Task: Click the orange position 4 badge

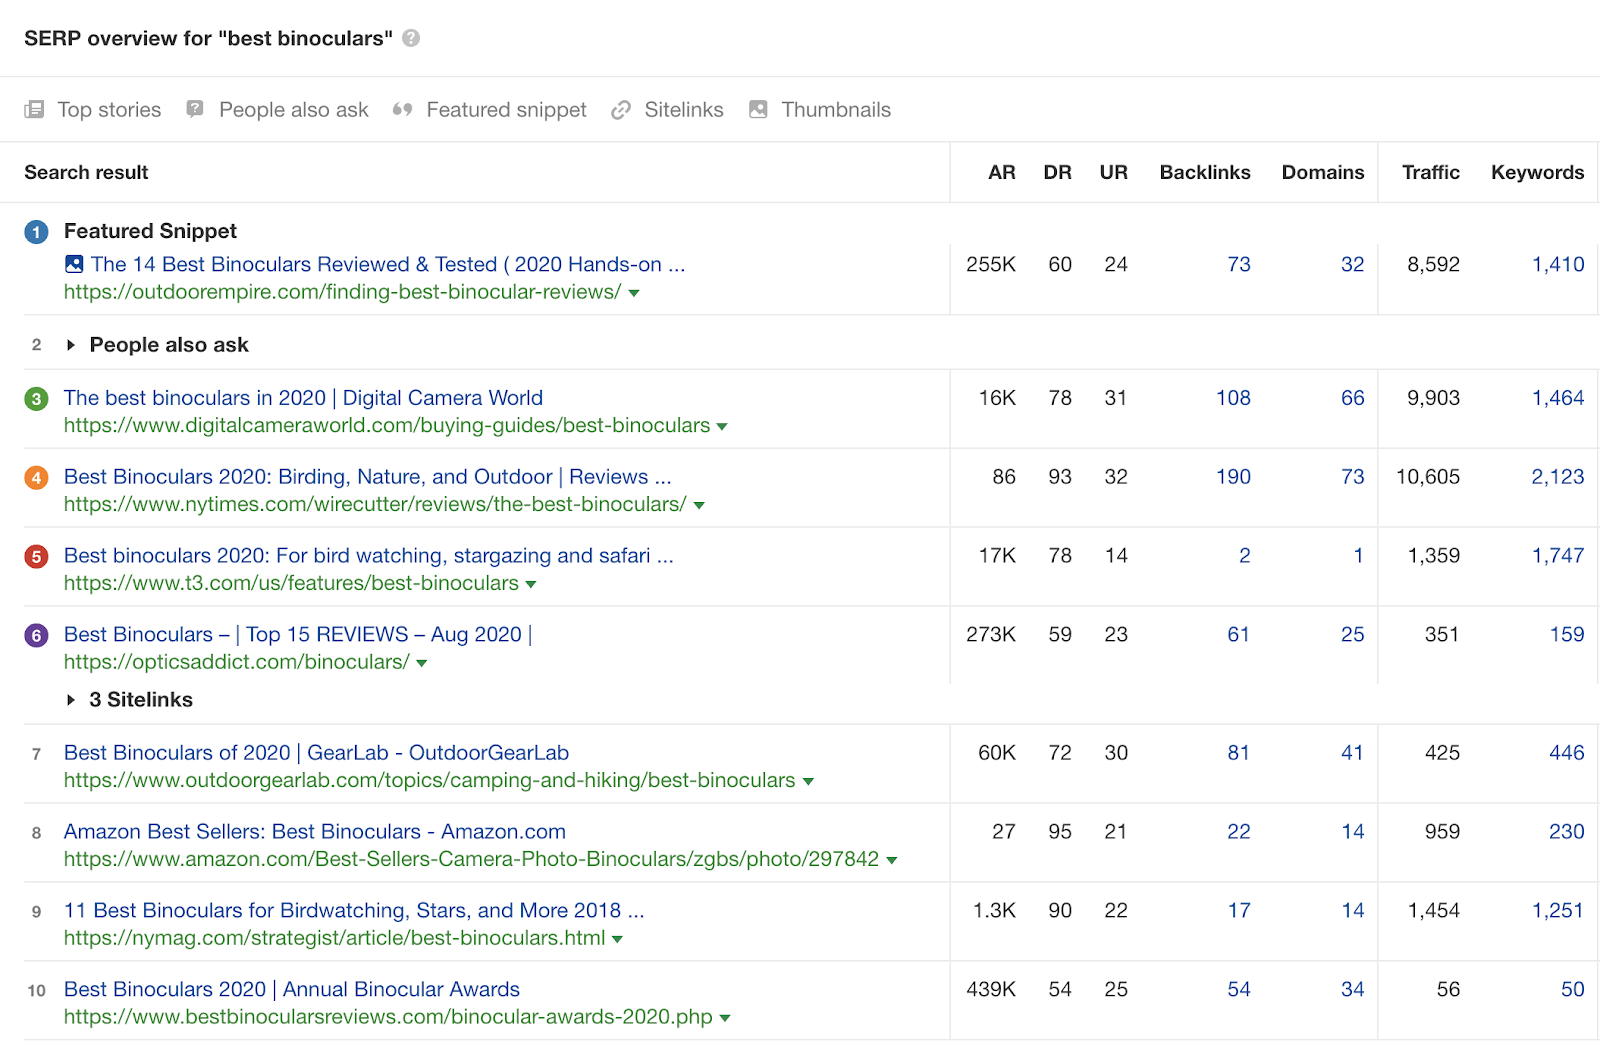Action: (x=36, y=478)
